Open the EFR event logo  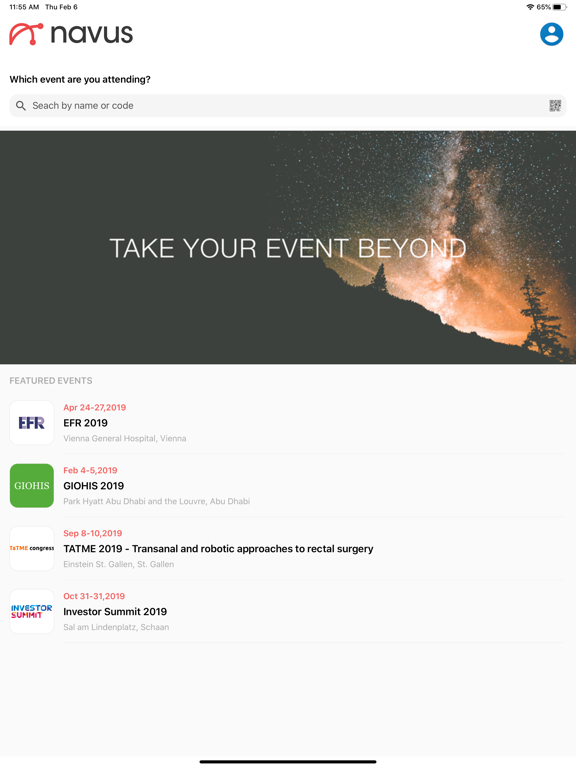click(32, 423)
